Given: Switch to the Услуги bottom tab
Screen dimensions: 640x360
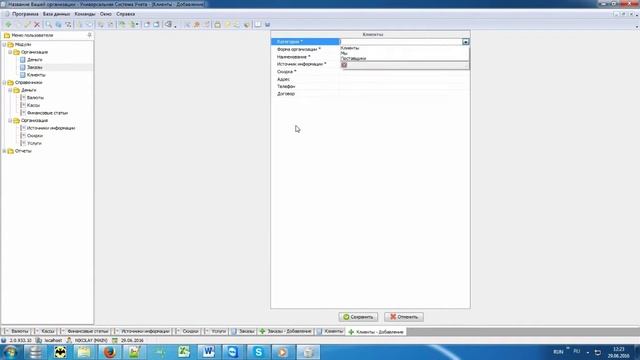Looking at the screenshot, I should [215, 331].
